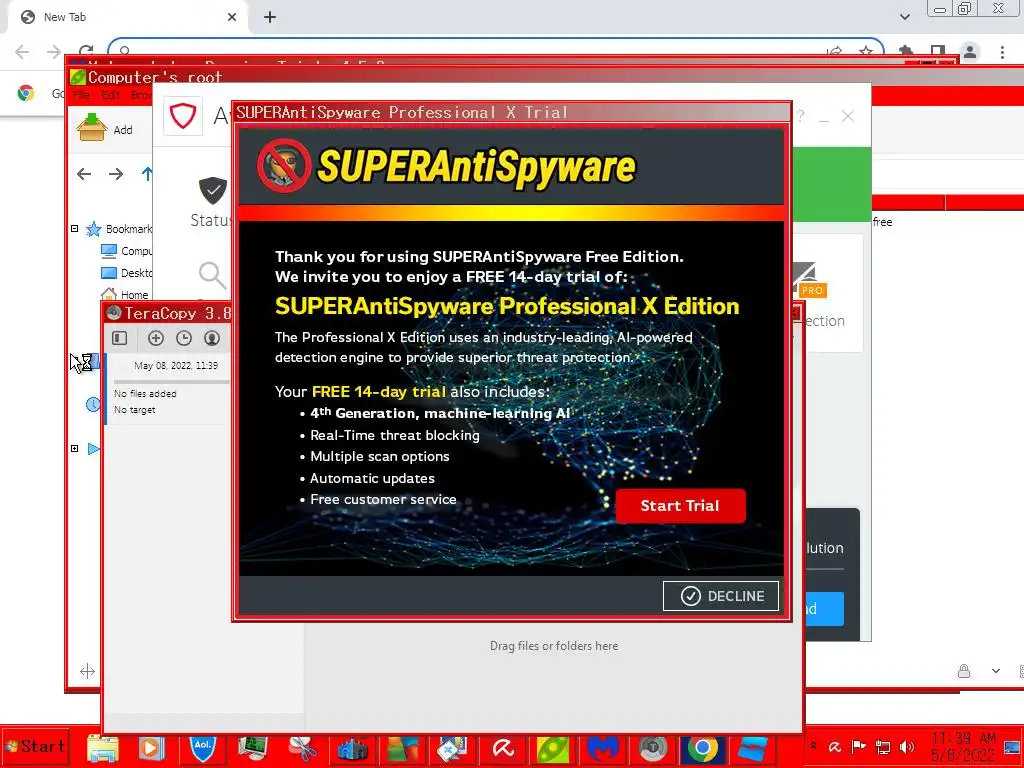This screenshot has width=1024, height=768.
Task: Click the SUPERAntiSpyware no-bug logo
Action: tap(284, 166)
